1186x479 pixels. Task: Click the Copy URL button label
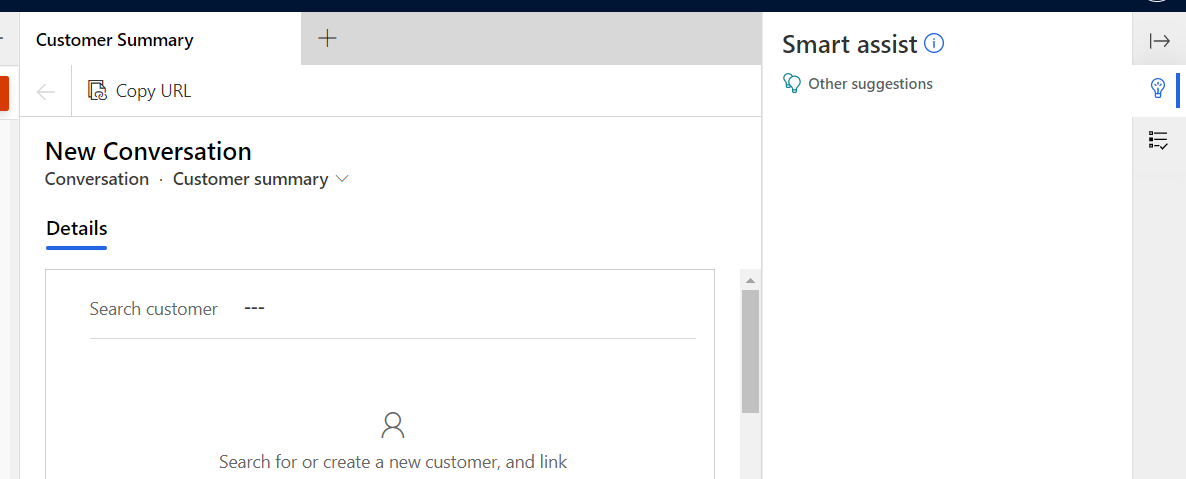(x=154, y=92)
